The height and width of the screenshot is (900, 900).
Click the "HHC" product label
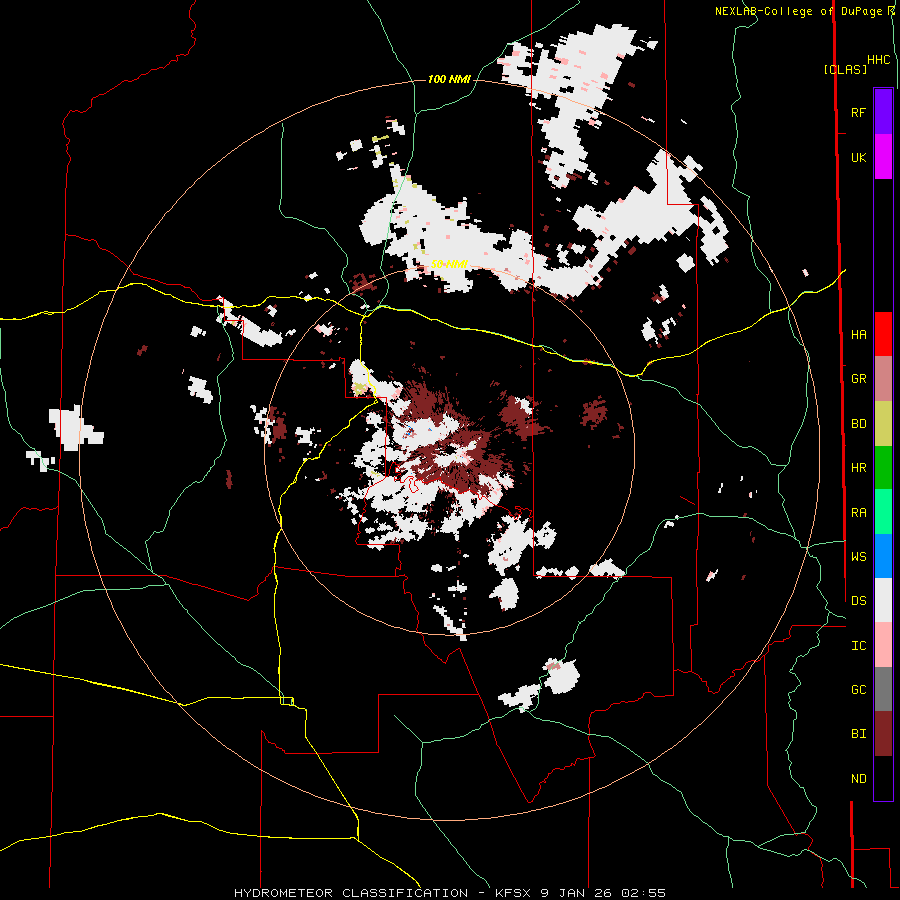tap(879, 60)
